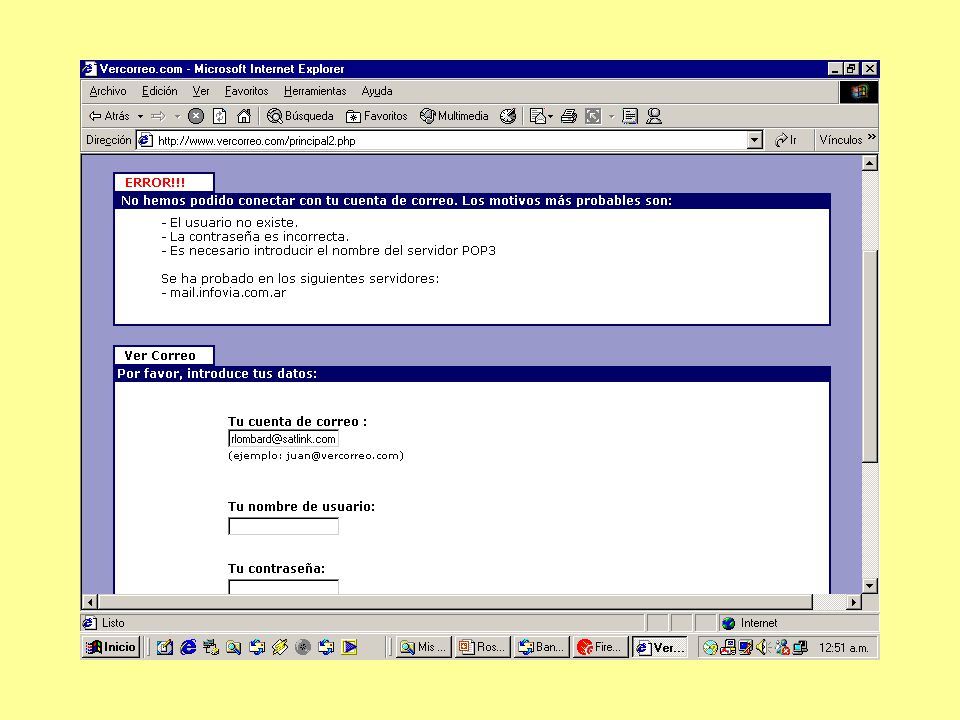Image resolution: width=960 pixels, height=720 pixels.
Task: Click the Listo status bar text
Action: coord(113,623)
